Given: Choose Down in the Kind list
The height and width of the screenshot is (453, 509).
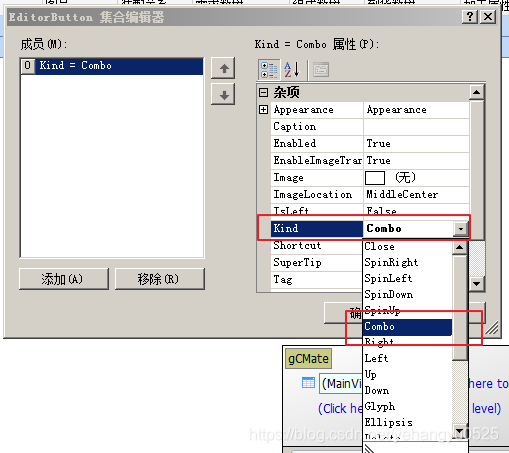Looking at the screenshot, I should [x=407, y=390].
